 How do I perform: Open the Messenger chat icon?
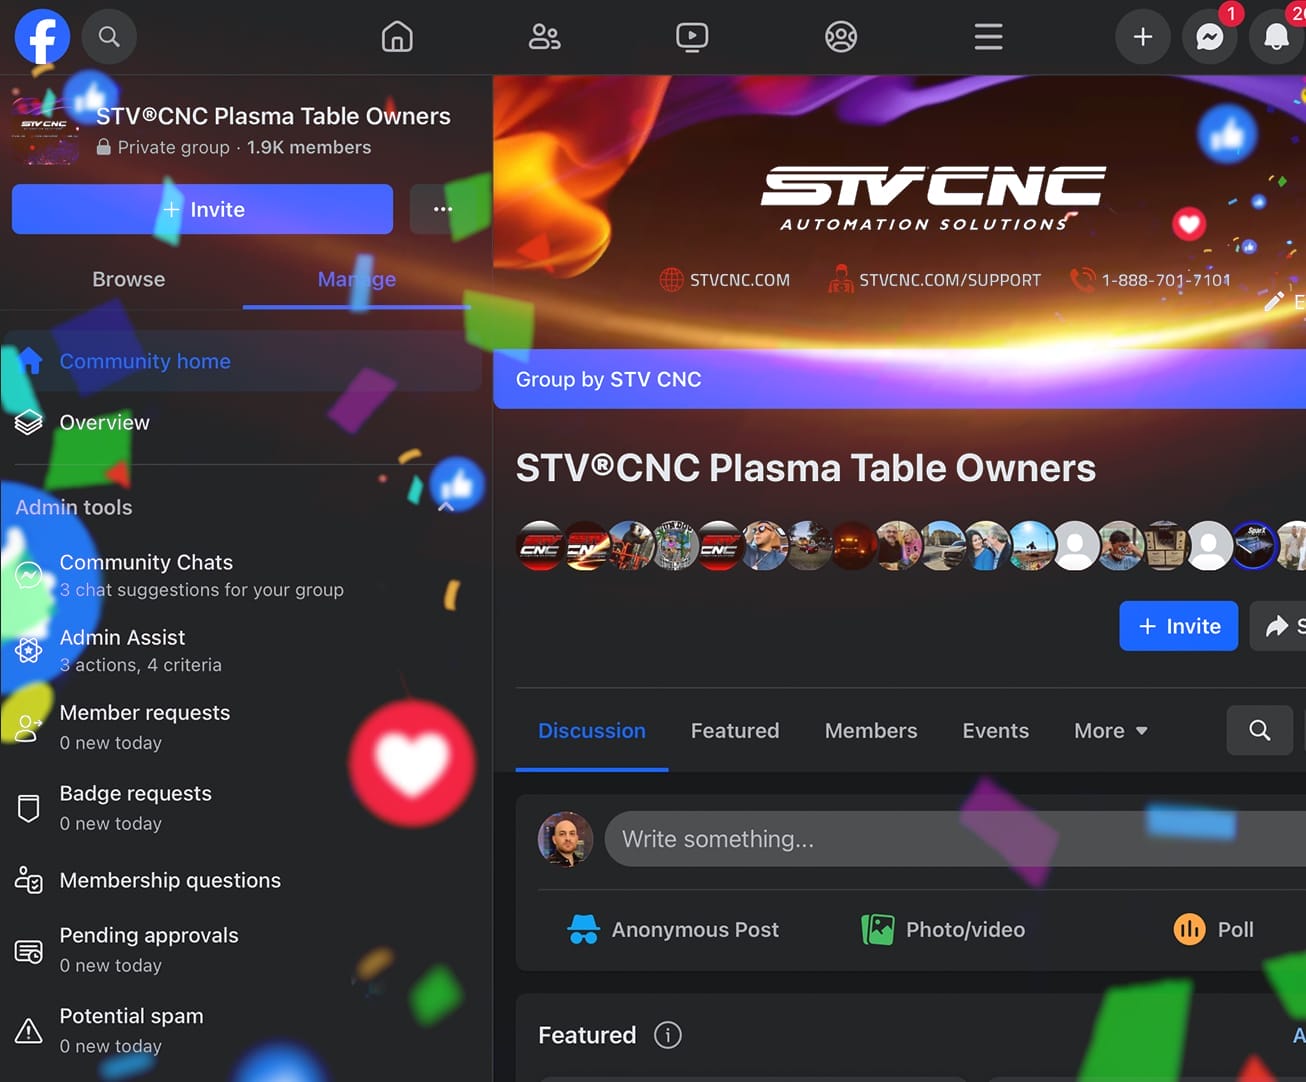click(1209, 37)
